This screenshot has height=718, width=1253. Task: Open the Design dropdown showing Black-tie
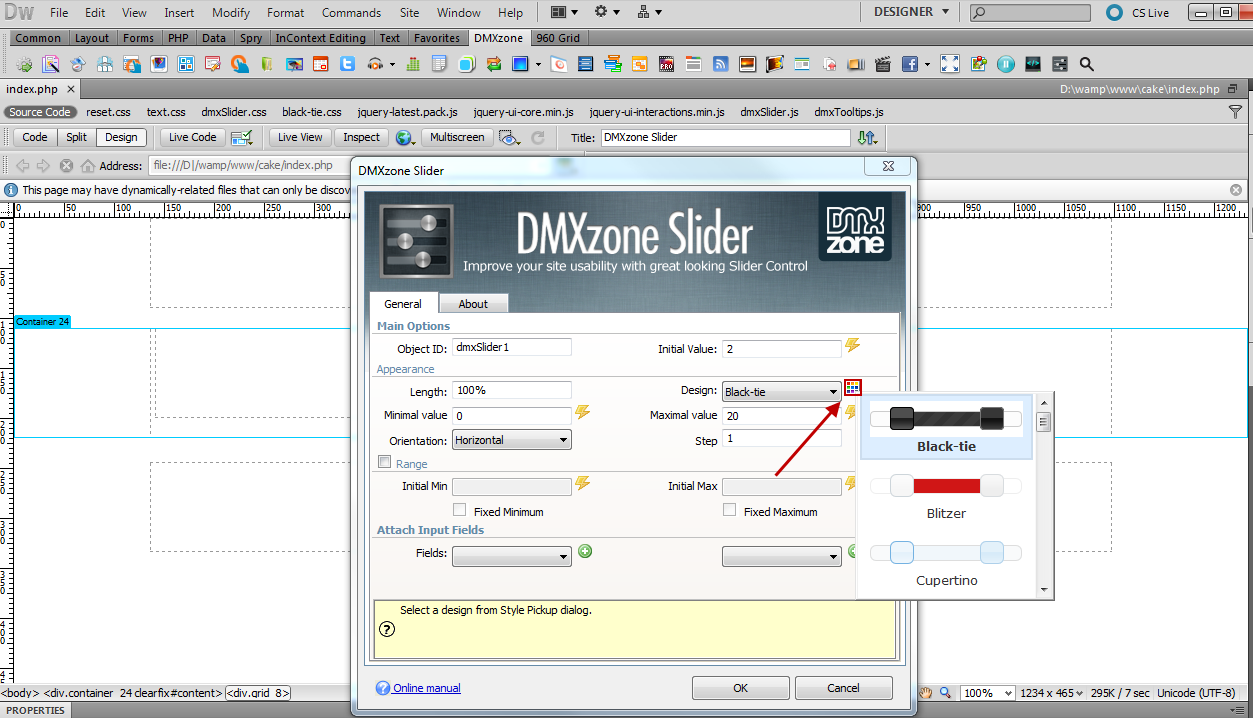(x=781, y=392)
